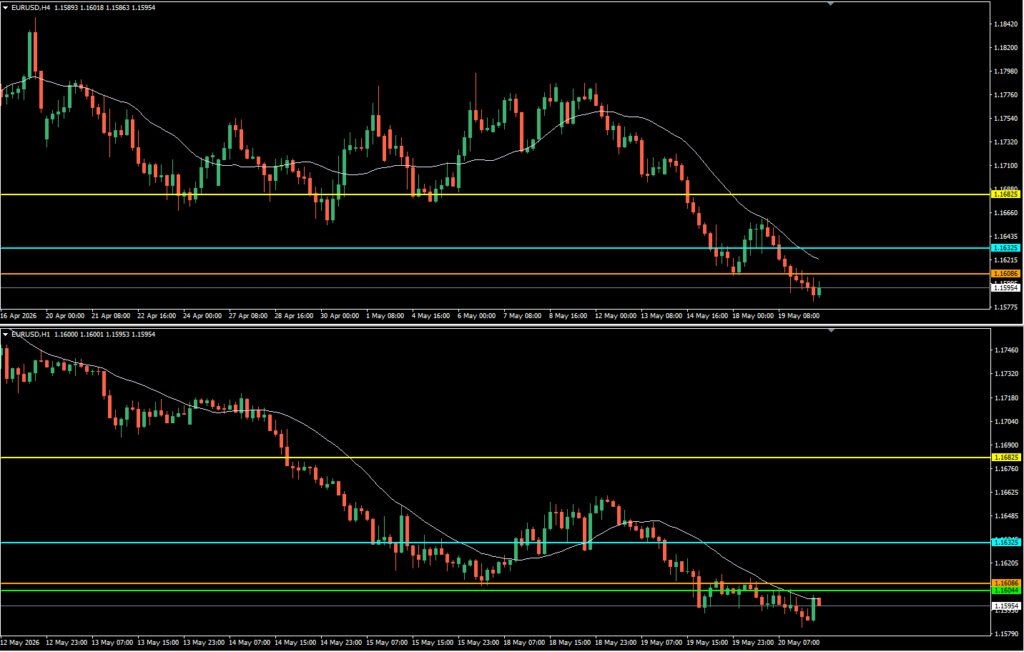
Task: Click 1.16485 on the H1 price scale
Action: pos(1007,515)
